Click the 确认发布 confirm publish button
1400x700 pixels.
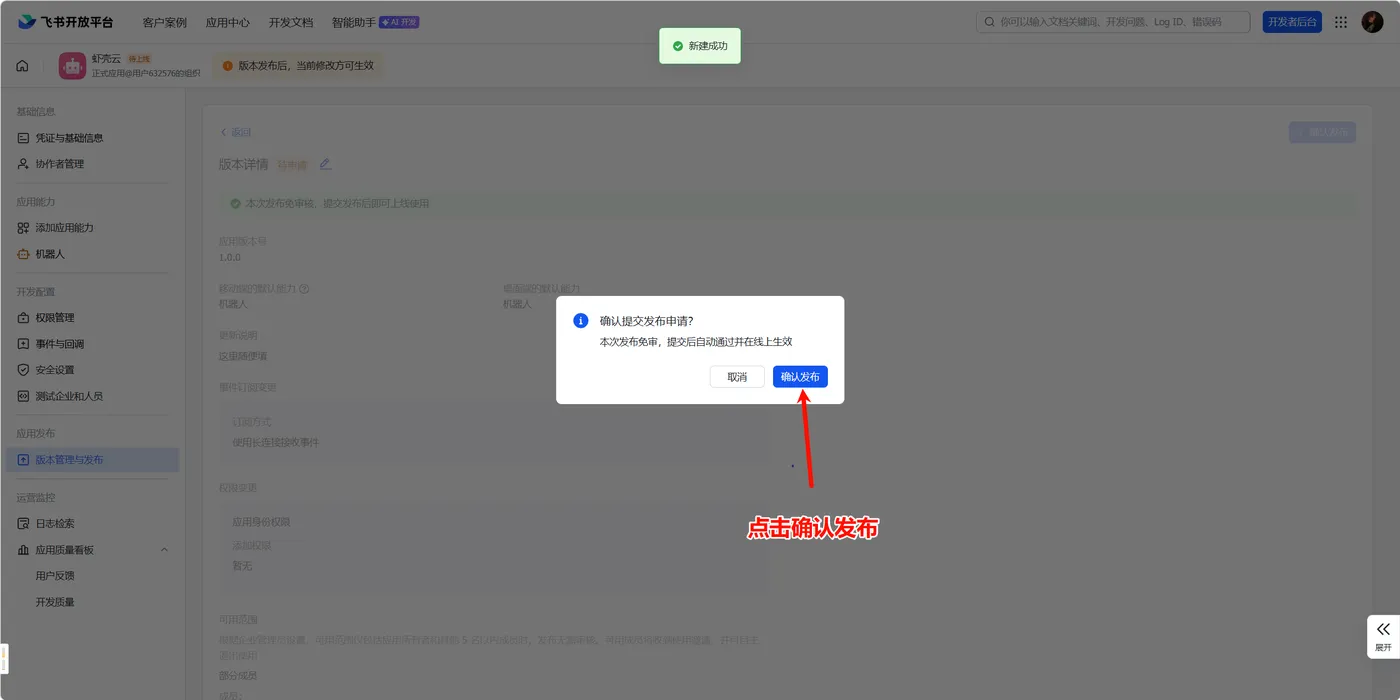pyautogui.click(x=800, y=377)
